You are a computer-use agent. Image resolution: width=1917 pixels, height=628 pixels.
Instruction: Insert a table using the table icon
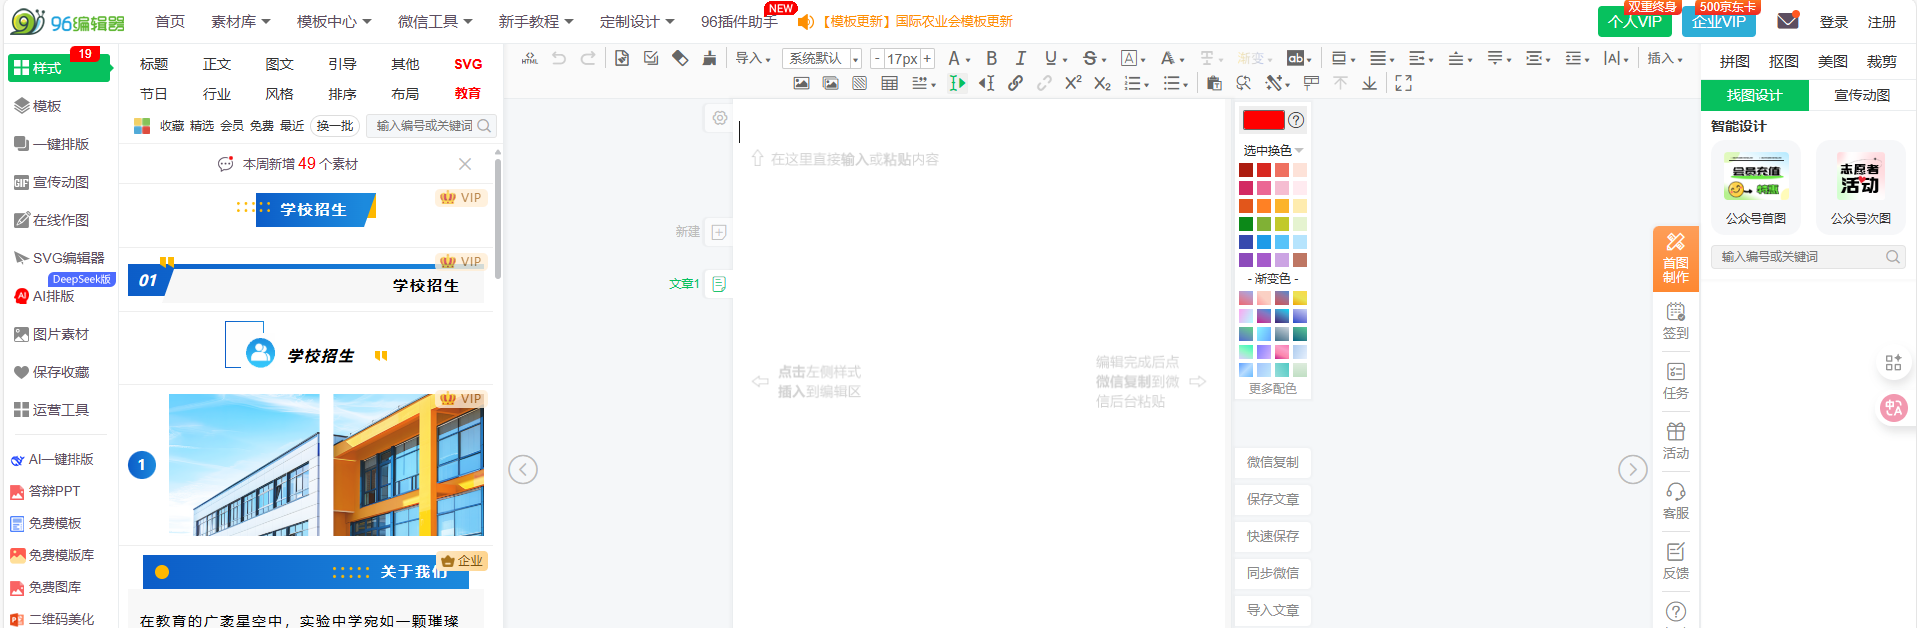click(889, 84)
